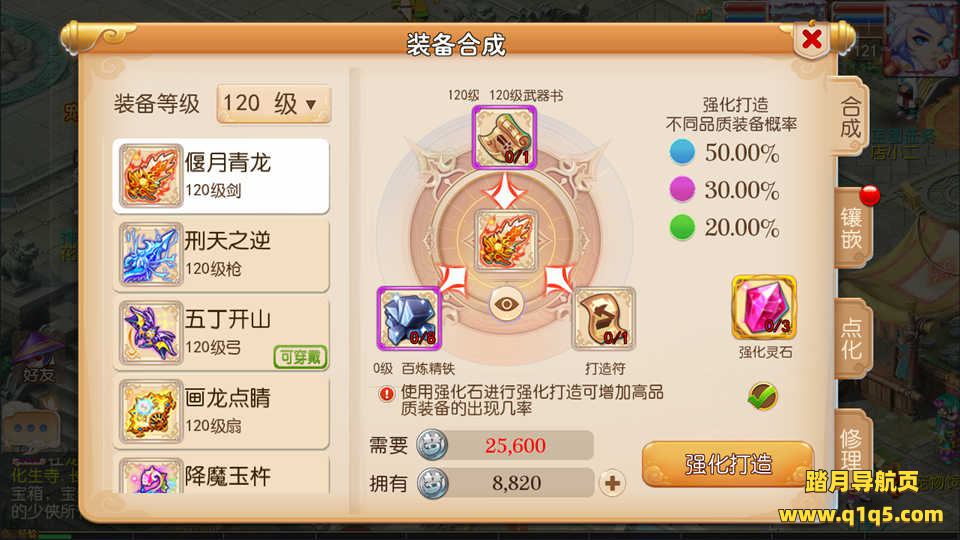Click the silver coin icon beside 需要

432,445
